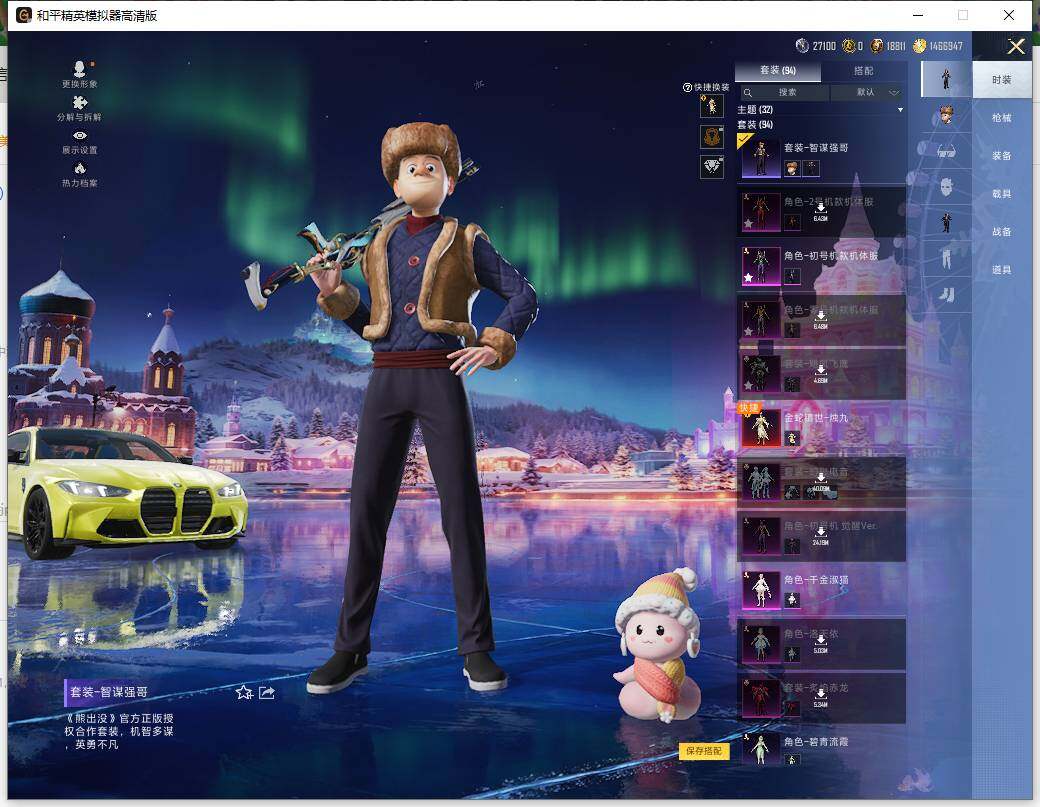1040x807 pixels.
Task: Select the first quick-swap character slot
Action: coord(712,106)
